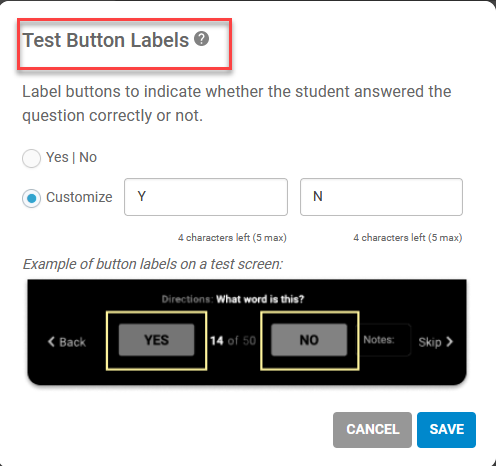Click the YES button in the example

coord(156,340)
